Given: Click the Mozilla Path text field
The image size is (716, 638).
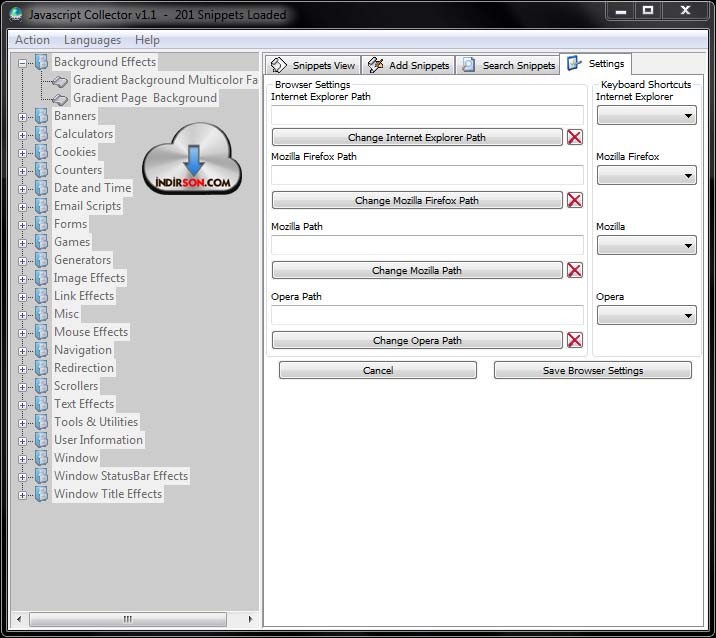Looking at the screenshot, I should (x=427, y=245).
